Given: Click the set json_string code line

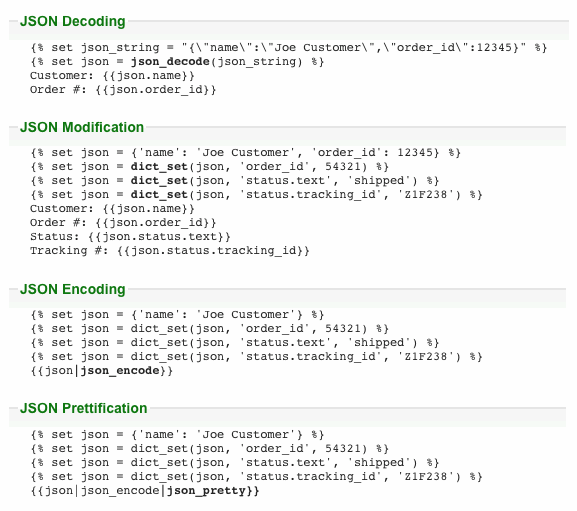Looking at the screenshot, I should 289,47.
